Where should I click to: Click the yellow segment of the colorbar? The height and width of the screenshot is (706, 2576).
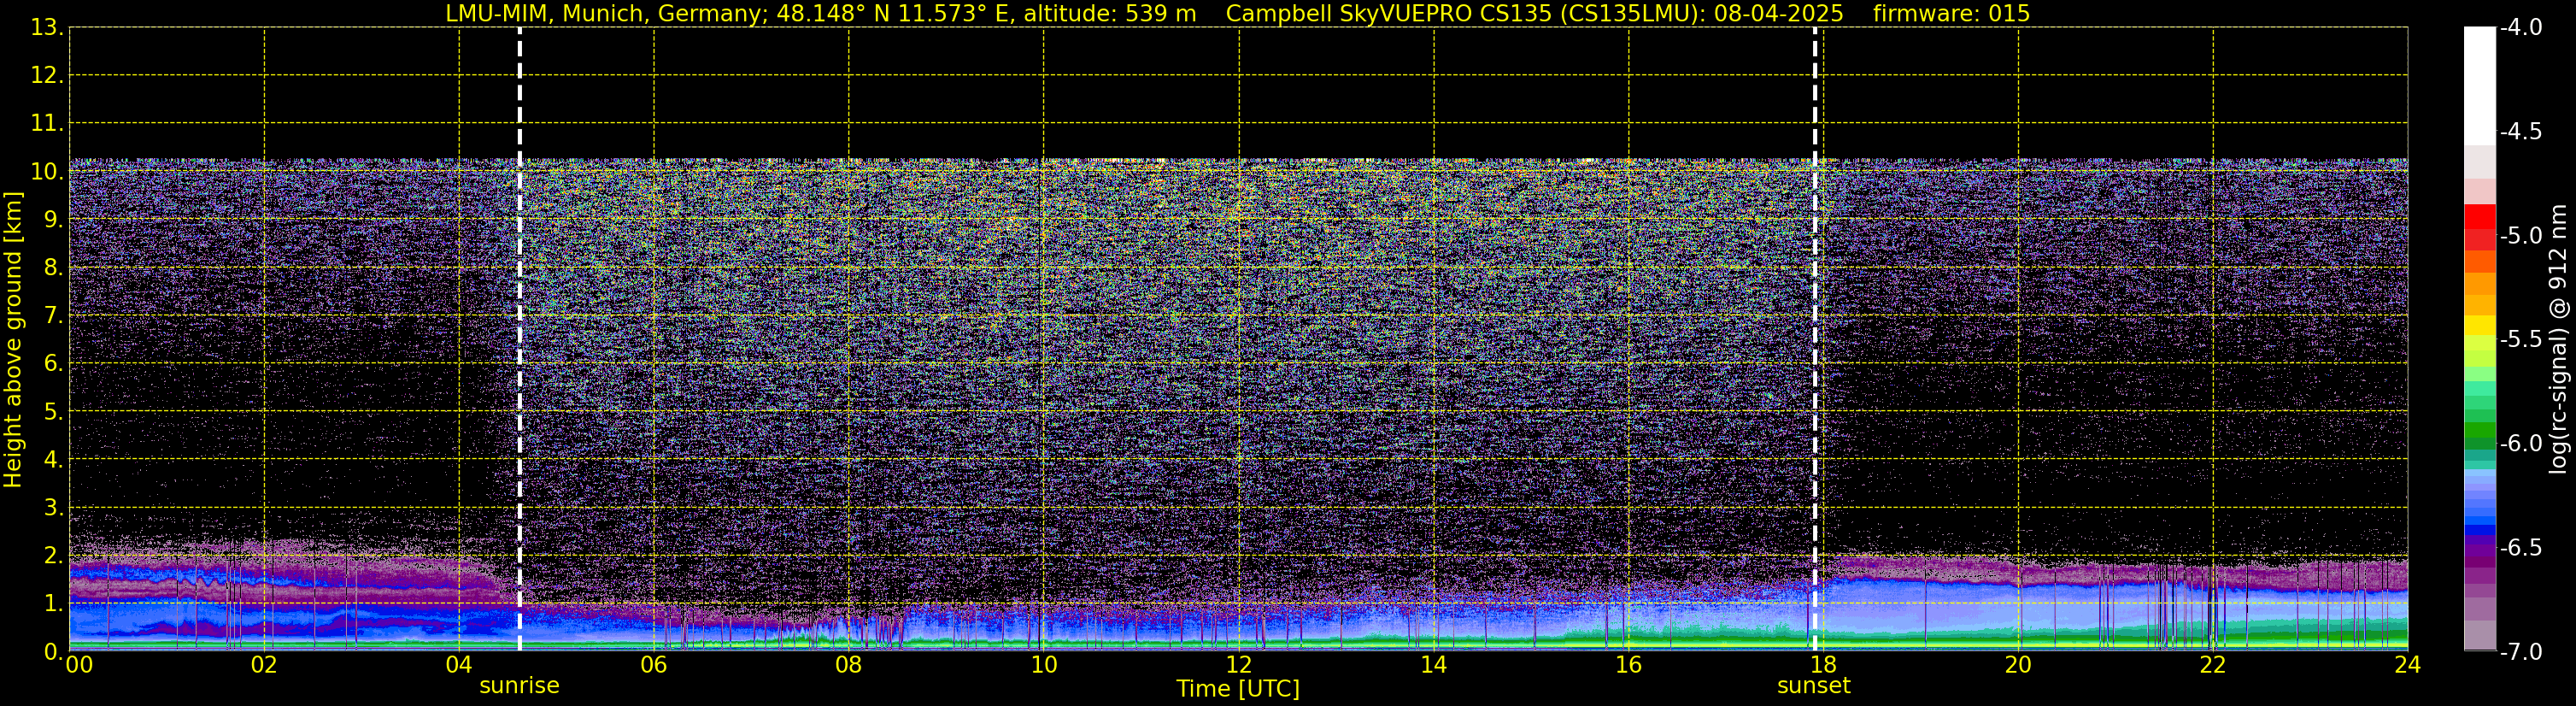point(2480,326)
